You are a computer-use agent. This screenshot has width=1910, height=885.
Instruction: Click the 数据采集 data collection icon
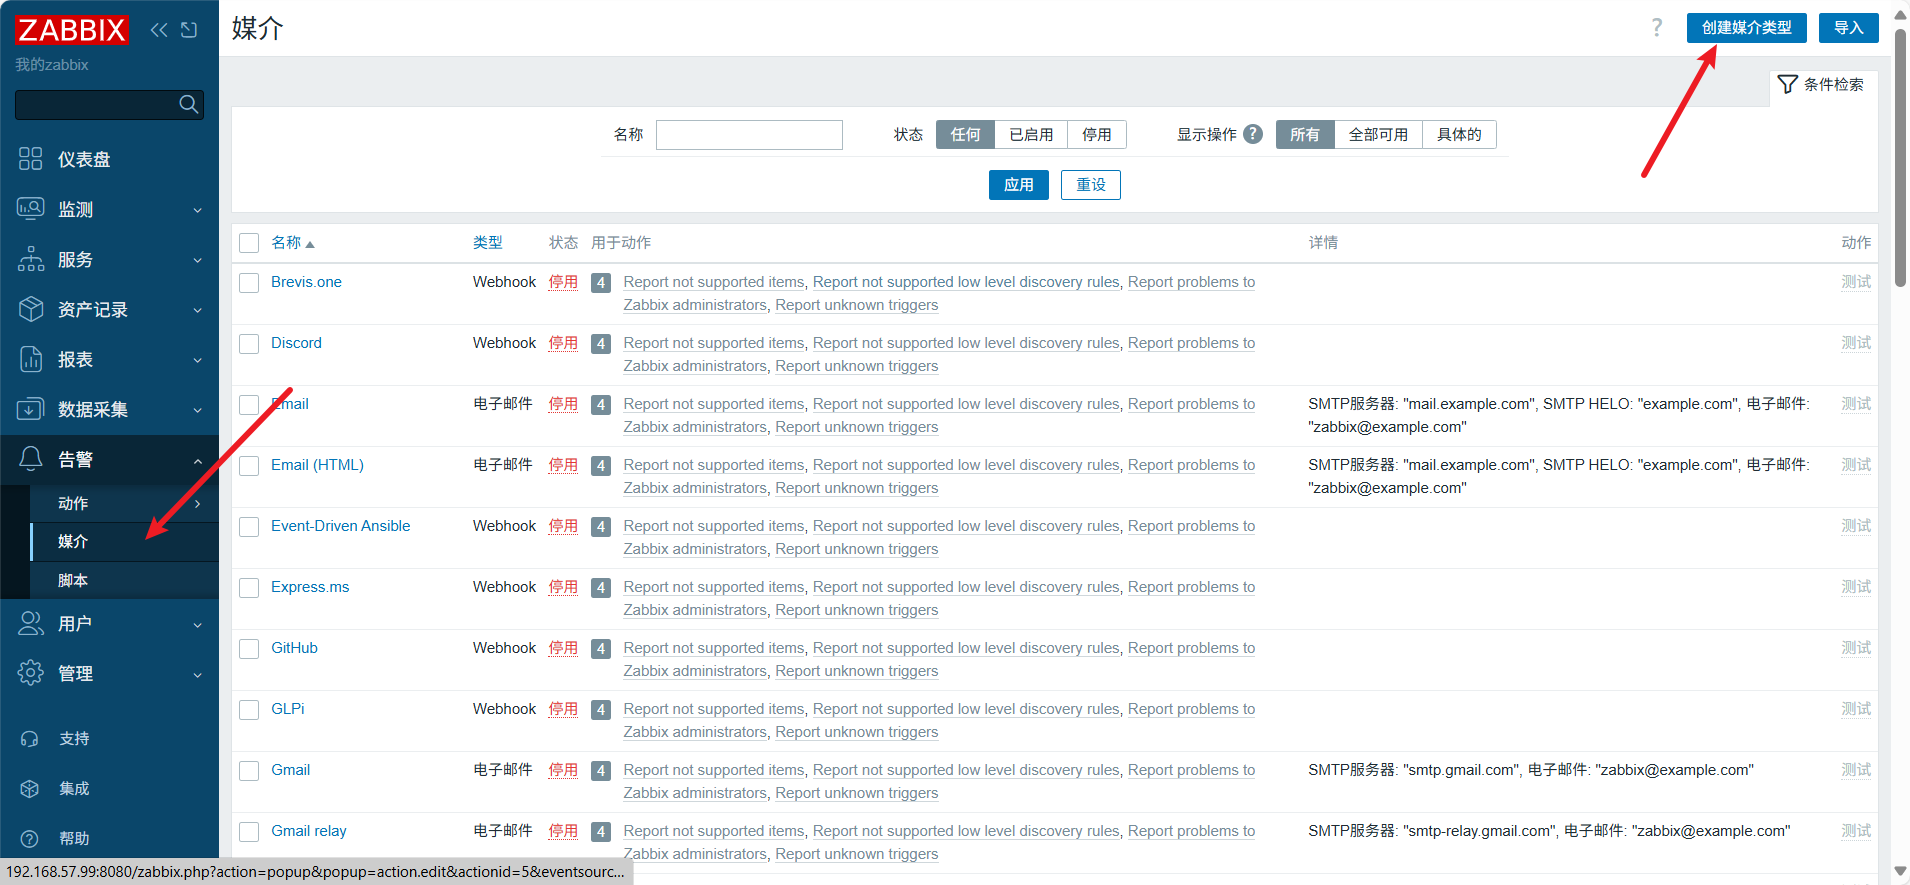pos(31,409)
